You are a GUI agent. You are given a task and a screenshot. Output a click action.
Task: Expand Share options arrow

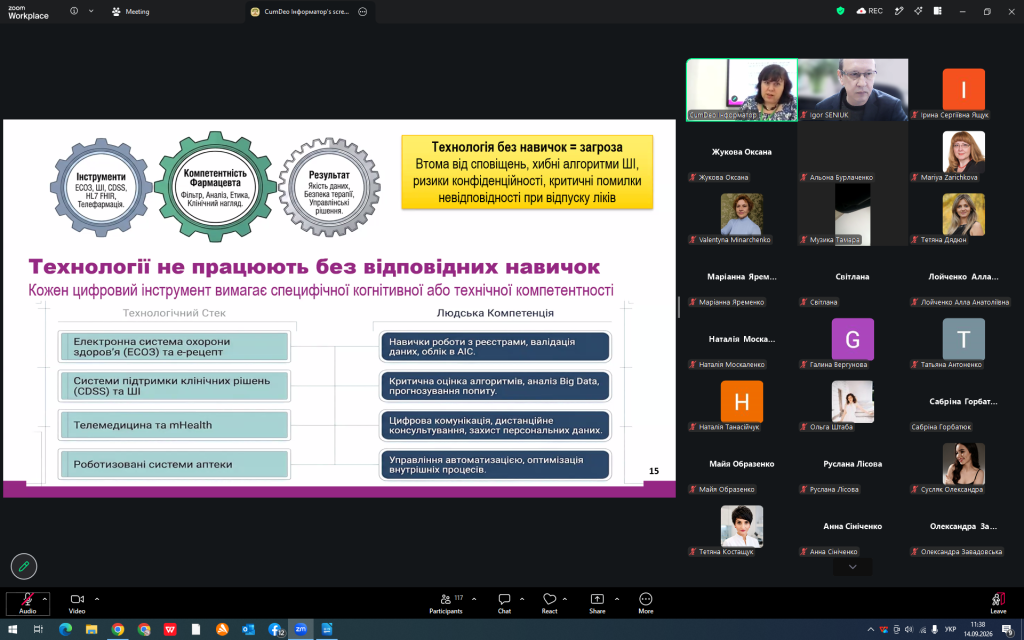click(x=616, y=598)
